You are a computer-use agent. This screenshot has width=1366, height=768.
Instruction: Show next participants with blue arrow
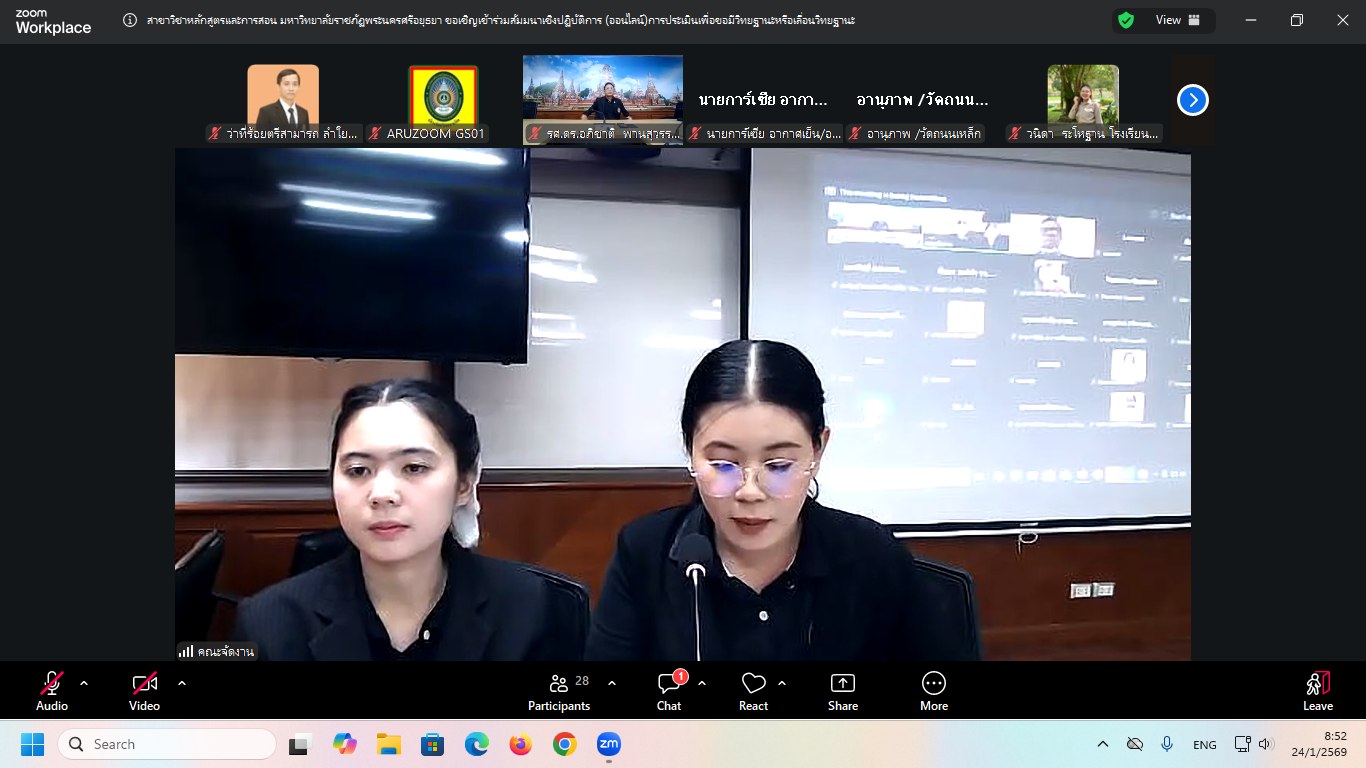(x=1193, y=100)
